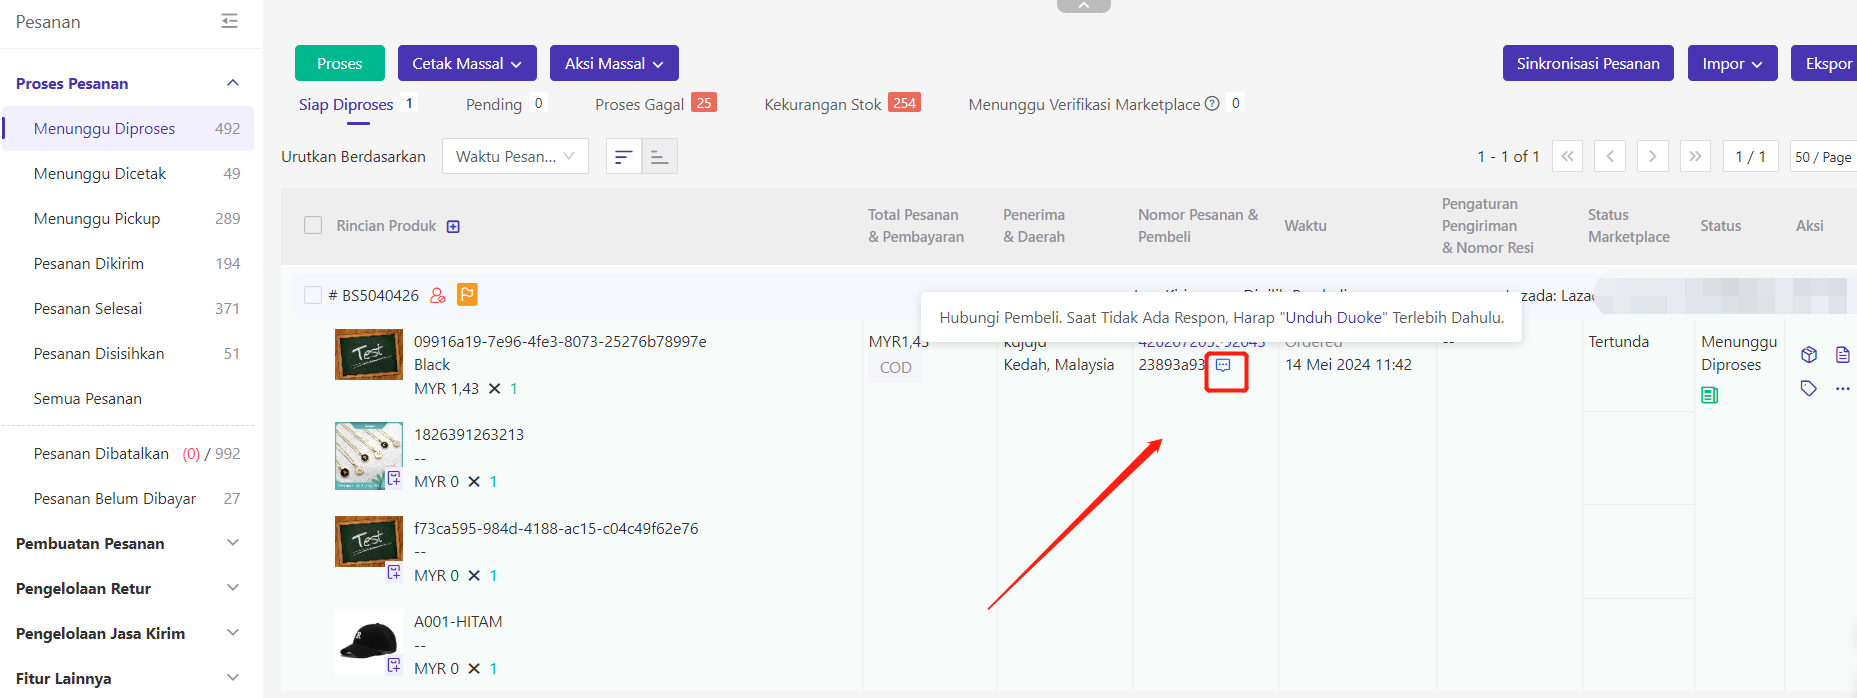
Task: Tick the select-all checkbox in table header
Action: coord(313,226)
